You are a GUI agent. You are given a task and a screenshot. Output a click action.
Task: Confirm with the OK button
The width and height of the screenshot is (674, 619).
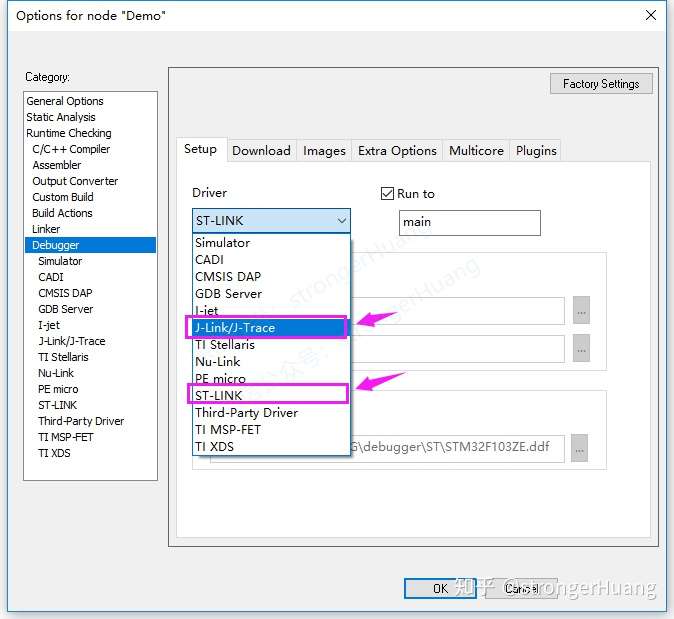(x=440, y=588)
